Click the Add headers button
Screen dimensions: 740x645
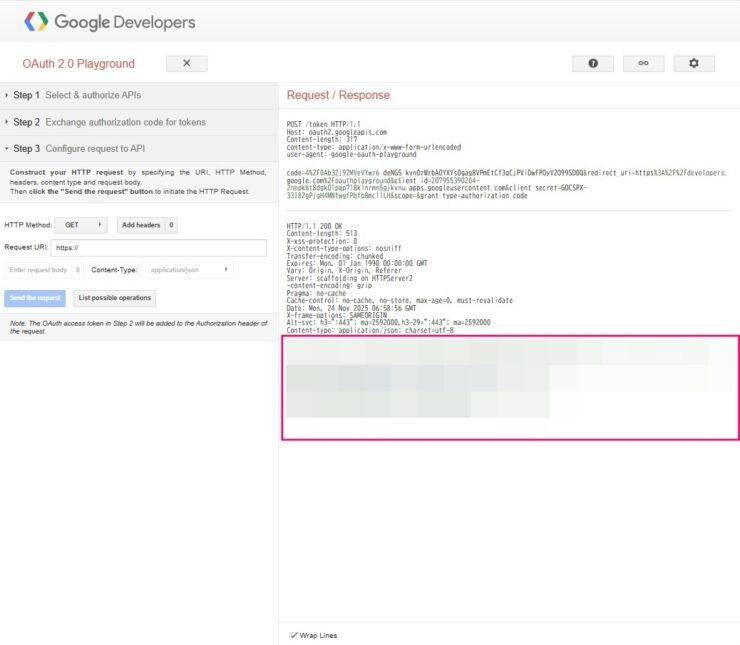click(x=141, y=225)
